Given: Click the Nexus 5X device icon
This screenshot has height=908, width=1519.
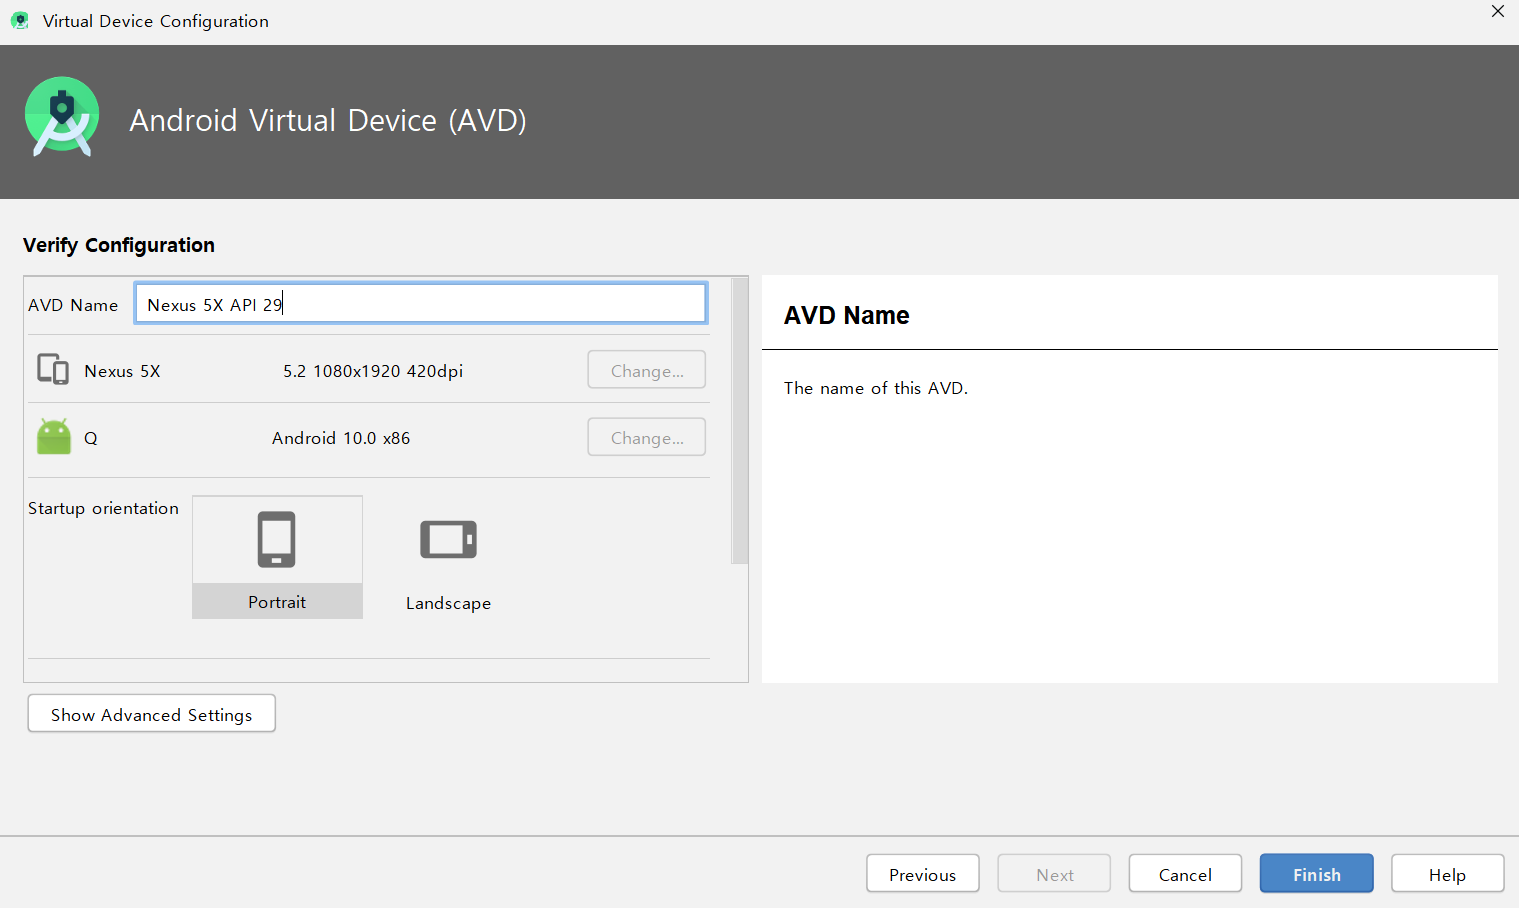Looking at the screenshot, I should pos(53,369).
